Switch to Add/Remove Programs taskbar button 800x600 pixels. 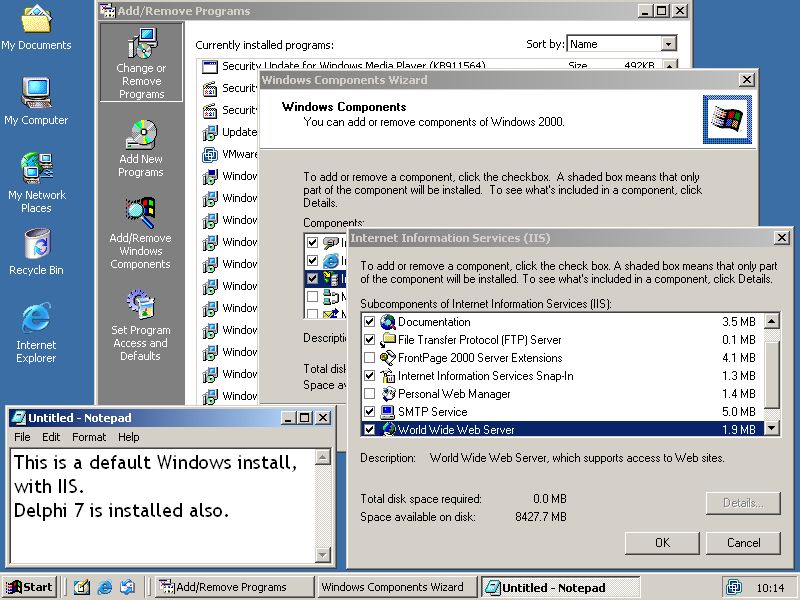234,588
